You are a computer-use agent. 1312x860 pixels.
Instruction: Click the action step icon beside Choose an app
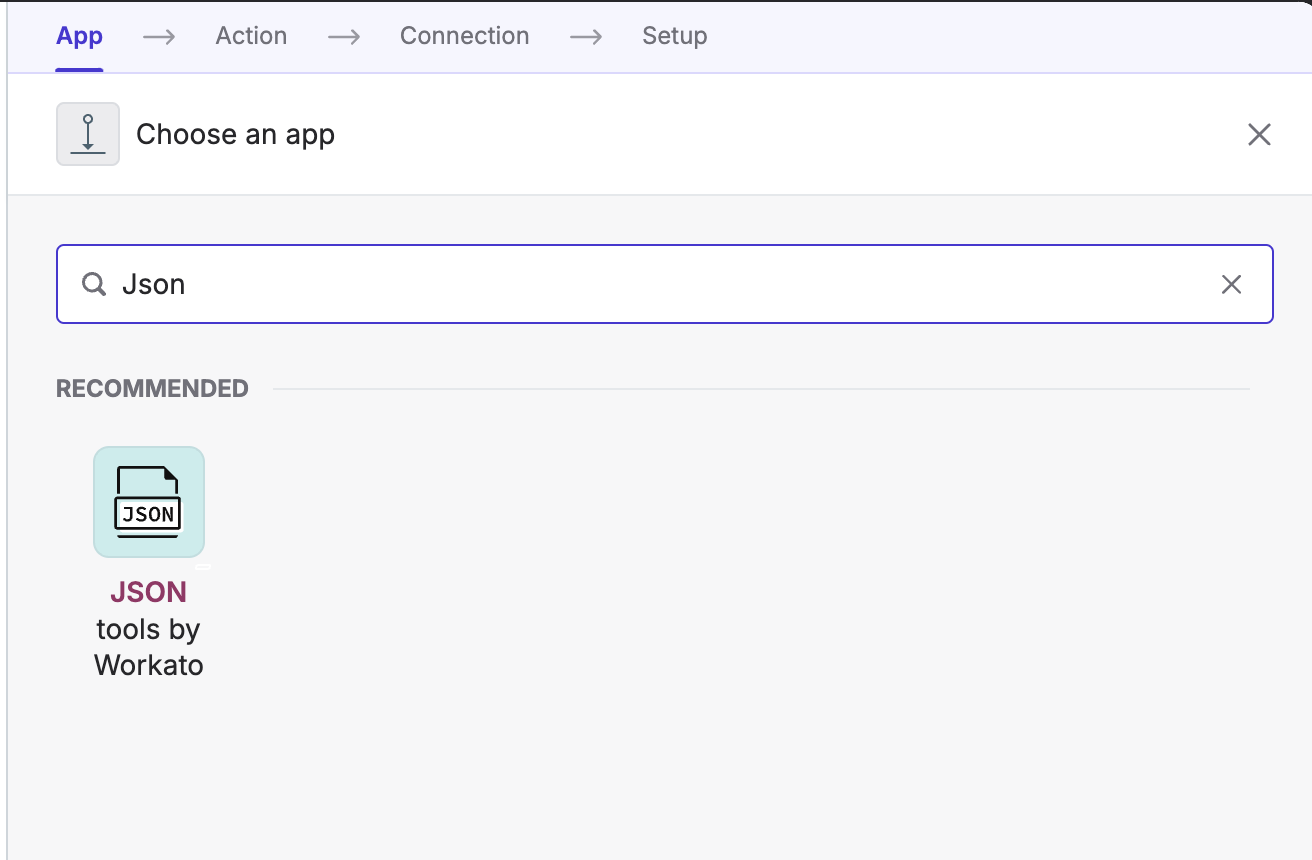tap(88, 134)
